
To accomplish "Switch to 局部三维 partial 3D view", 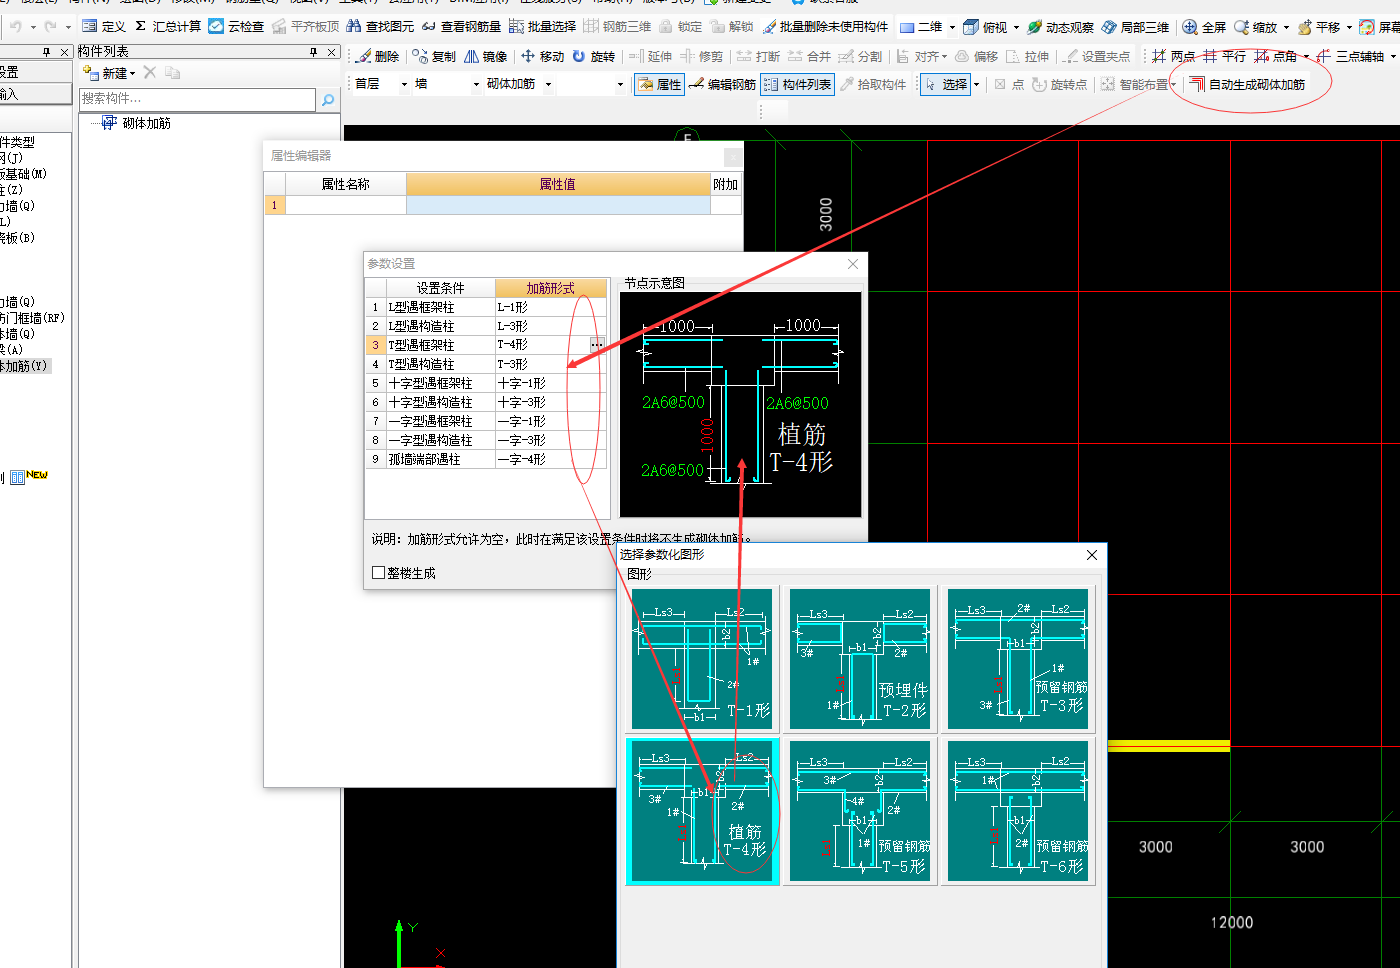I will 1135,27.
